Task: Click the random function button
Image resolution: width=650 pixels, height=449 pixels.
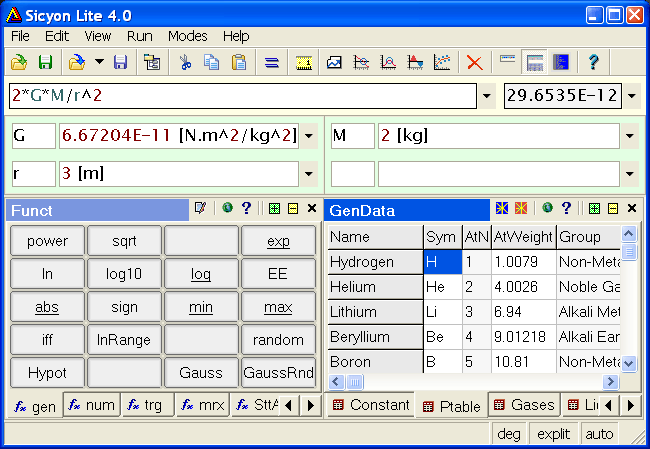Action: coord(278,340)
